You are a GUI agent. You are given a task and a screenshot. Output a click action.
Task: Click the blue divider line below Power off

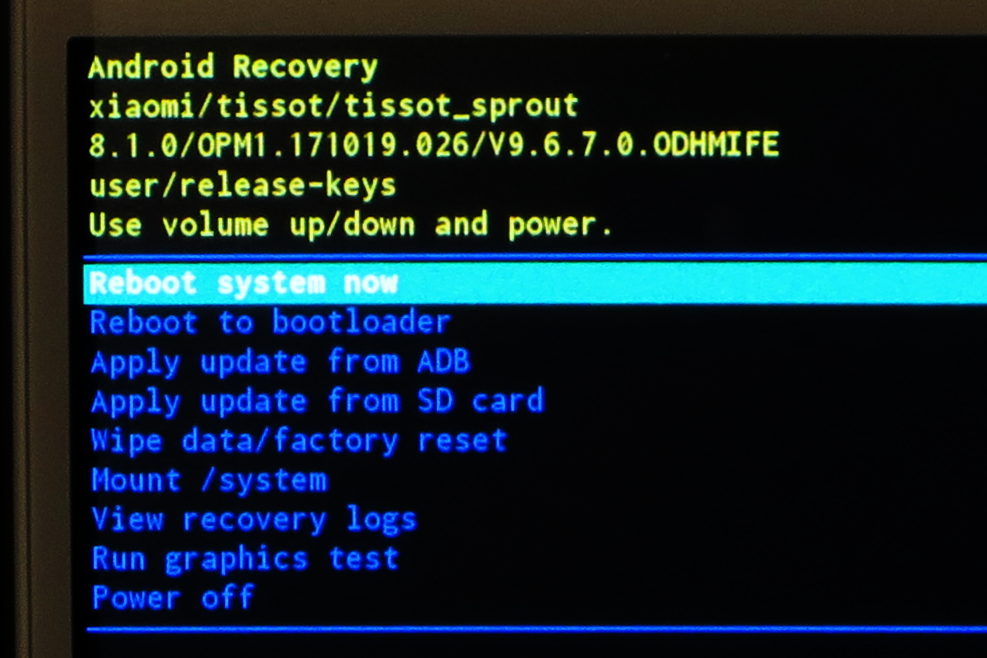[536, 628]
